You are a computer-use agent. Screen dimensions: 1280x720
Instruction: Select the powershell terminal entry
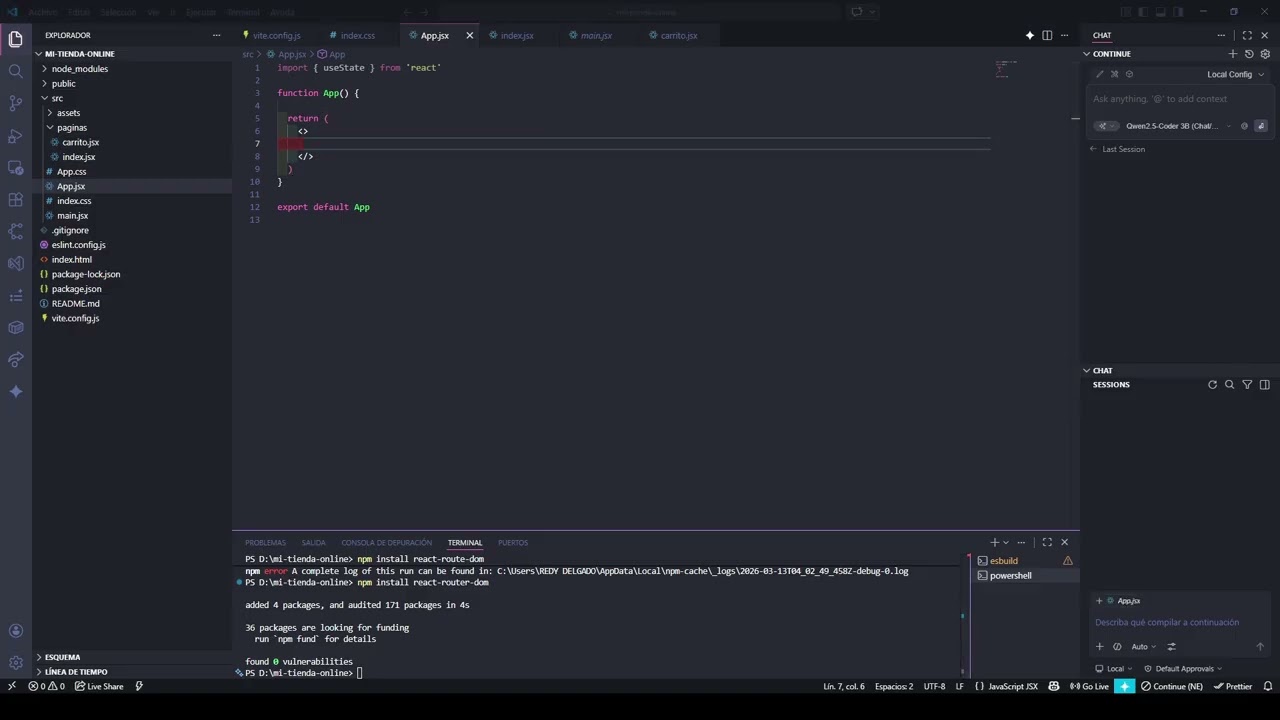1010,576
